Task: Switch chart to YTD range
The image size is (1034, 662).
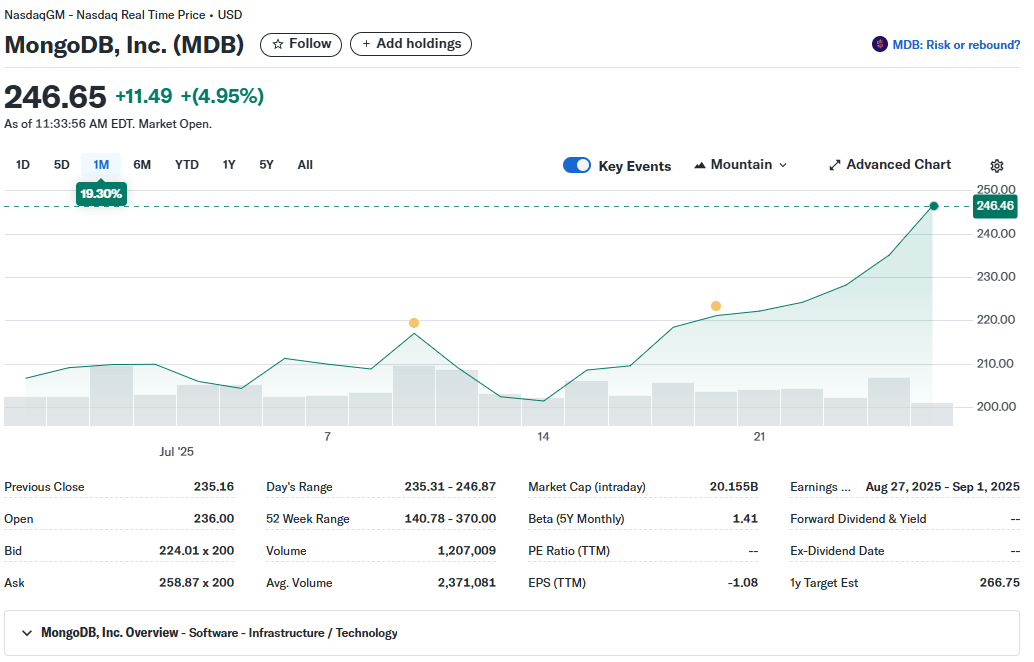Action: (x=187, y=165)
